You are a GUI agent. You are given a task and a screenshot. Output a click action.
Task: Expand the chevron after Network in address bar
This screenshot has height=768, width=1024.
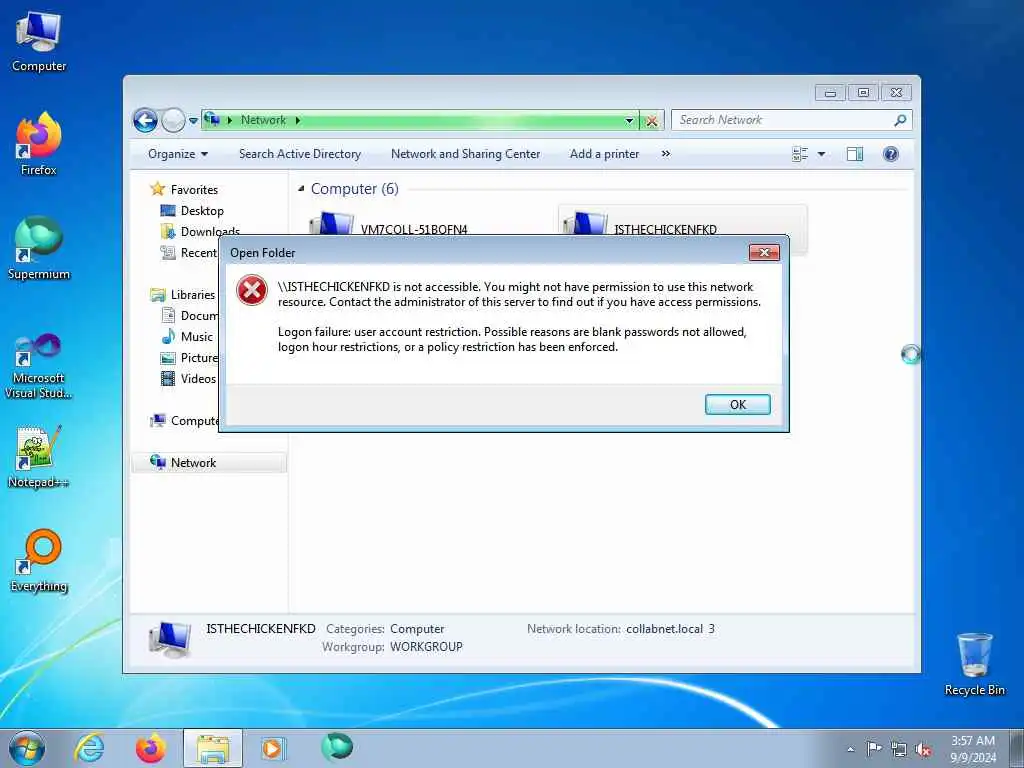pyautogui.click(x=298, y=120)
